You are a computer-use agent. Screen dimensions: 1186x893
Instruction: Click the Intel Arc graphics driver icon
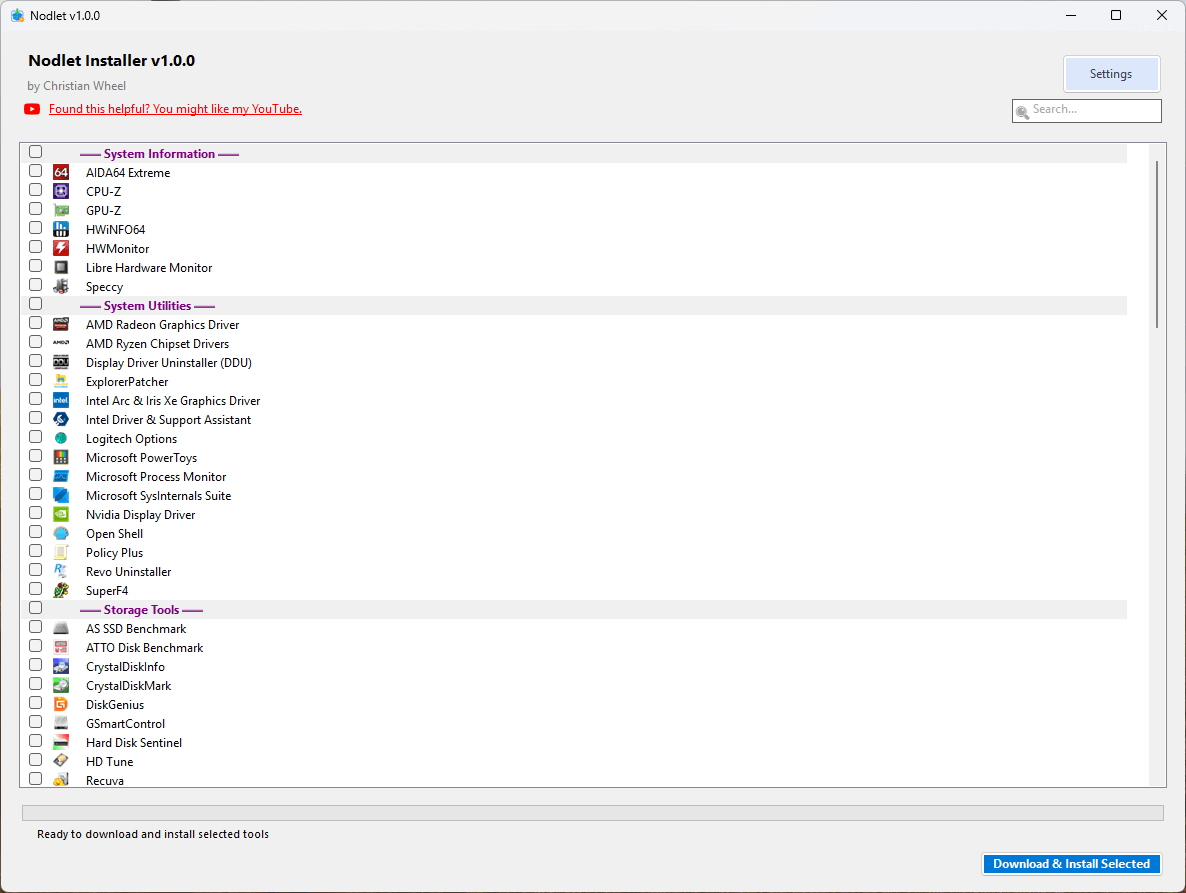point(61,401)
